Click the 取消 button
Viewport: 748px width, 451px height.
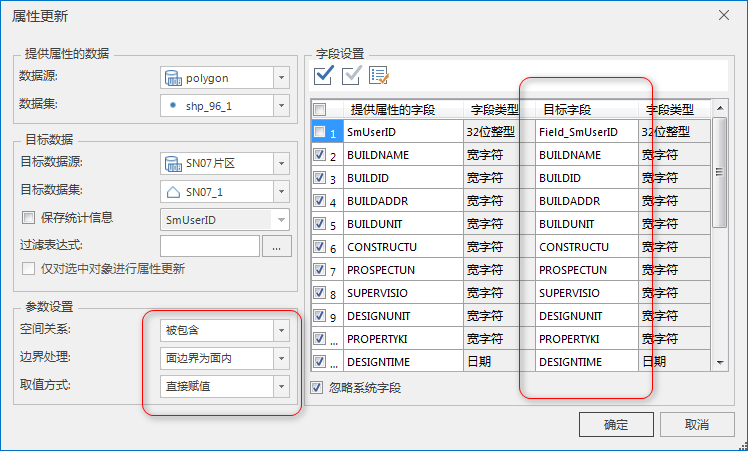697,424
